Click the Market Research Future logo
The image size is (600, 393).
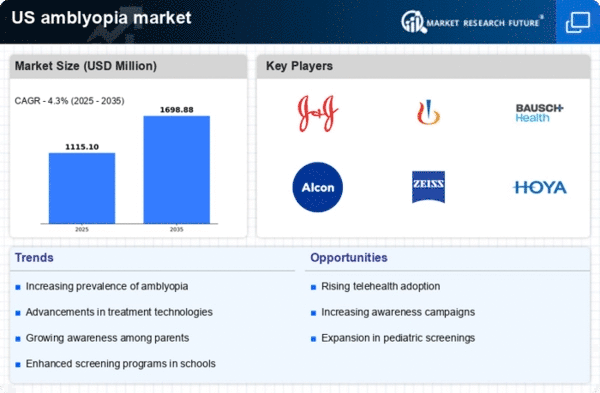(472, 22)
